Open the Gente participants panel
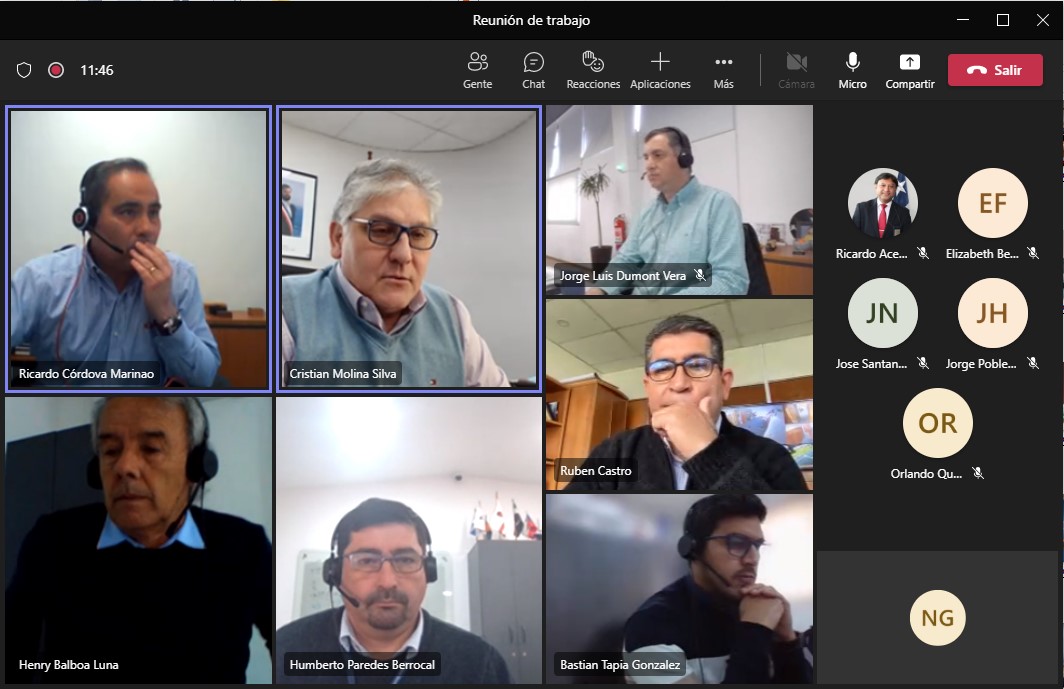 478,70
